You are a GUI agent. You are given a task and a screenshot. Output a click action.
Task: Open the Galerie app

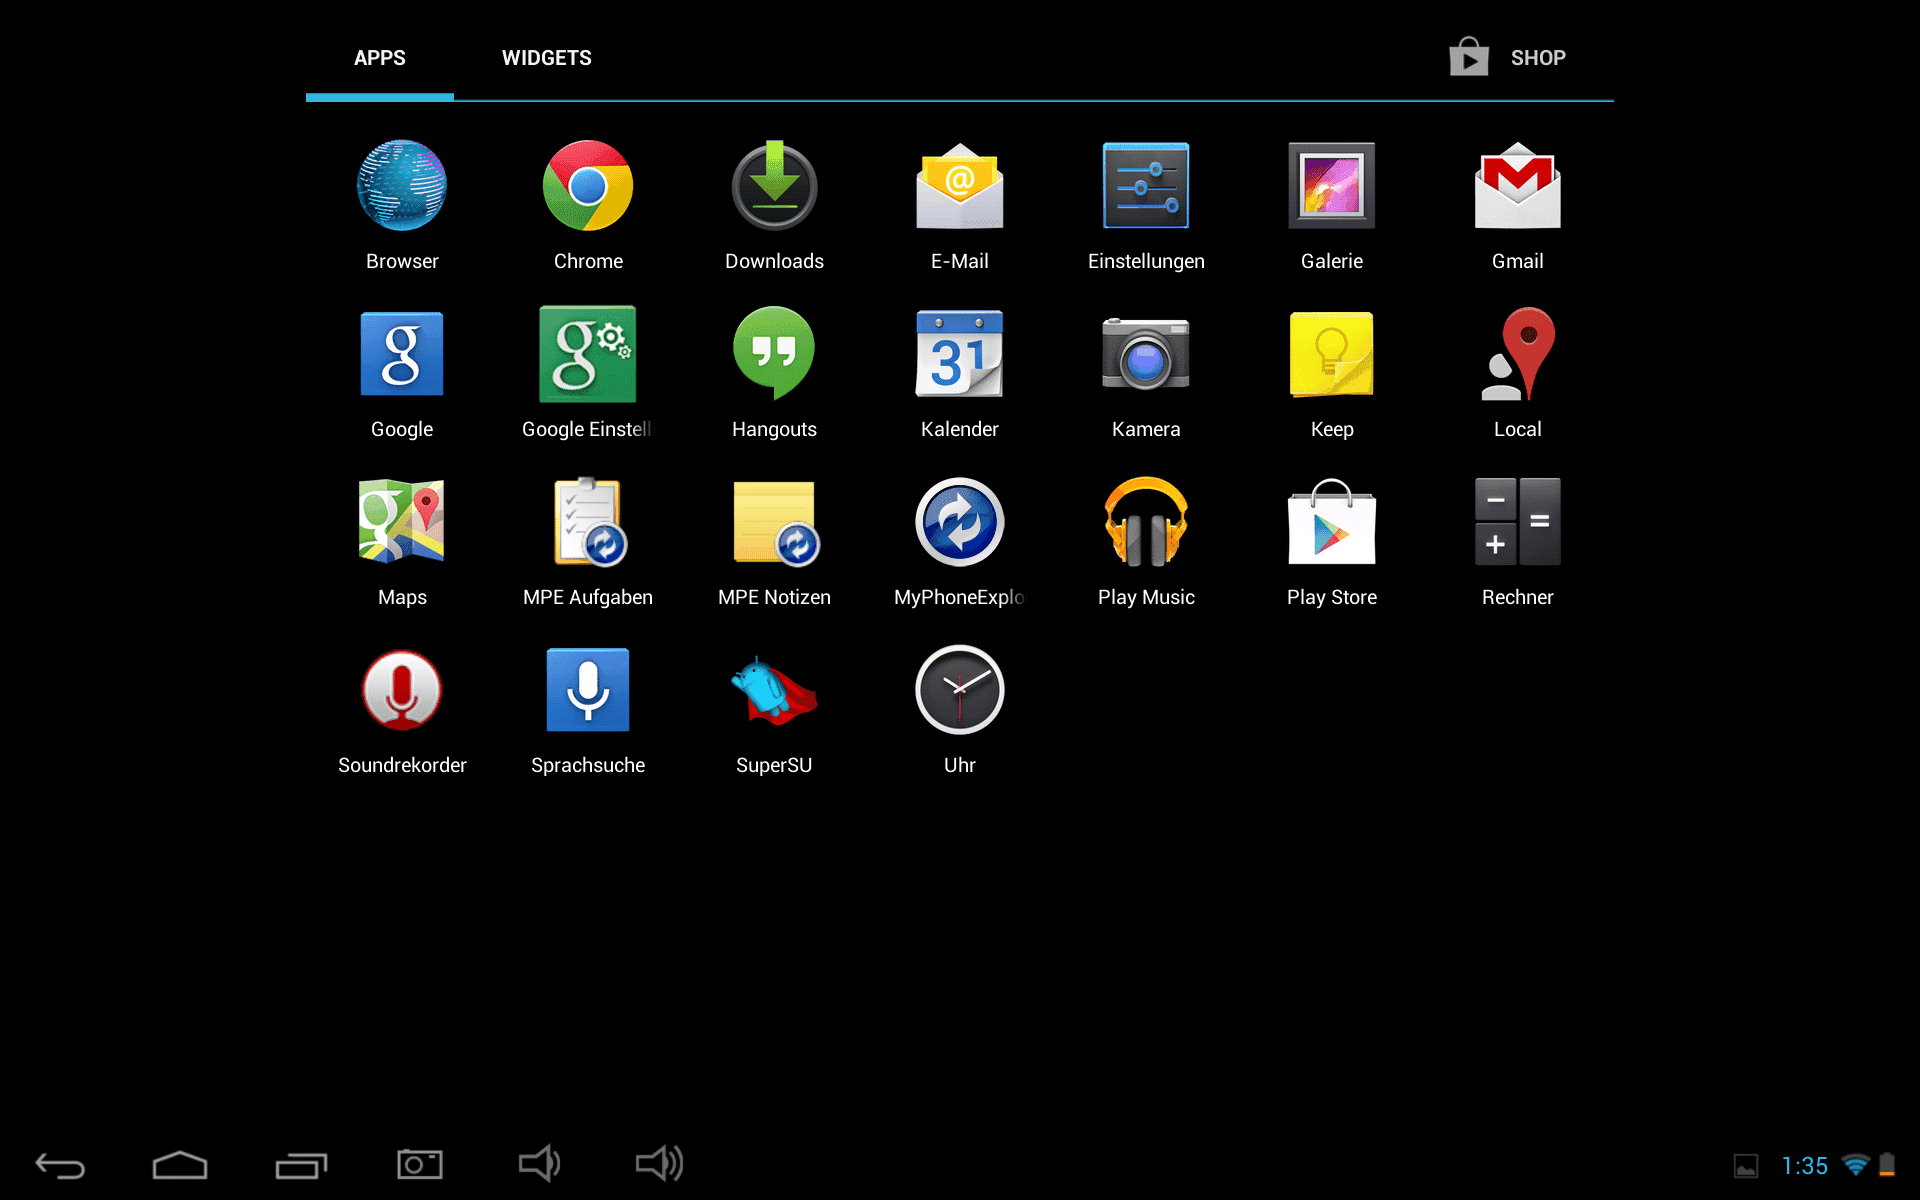click(x=1332, y=187)
